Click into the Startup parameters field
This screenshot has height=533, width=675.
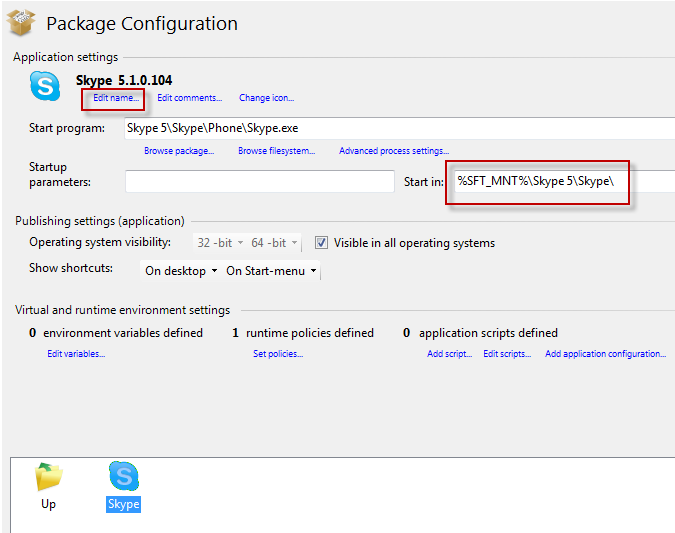click(x=259, y=181)
